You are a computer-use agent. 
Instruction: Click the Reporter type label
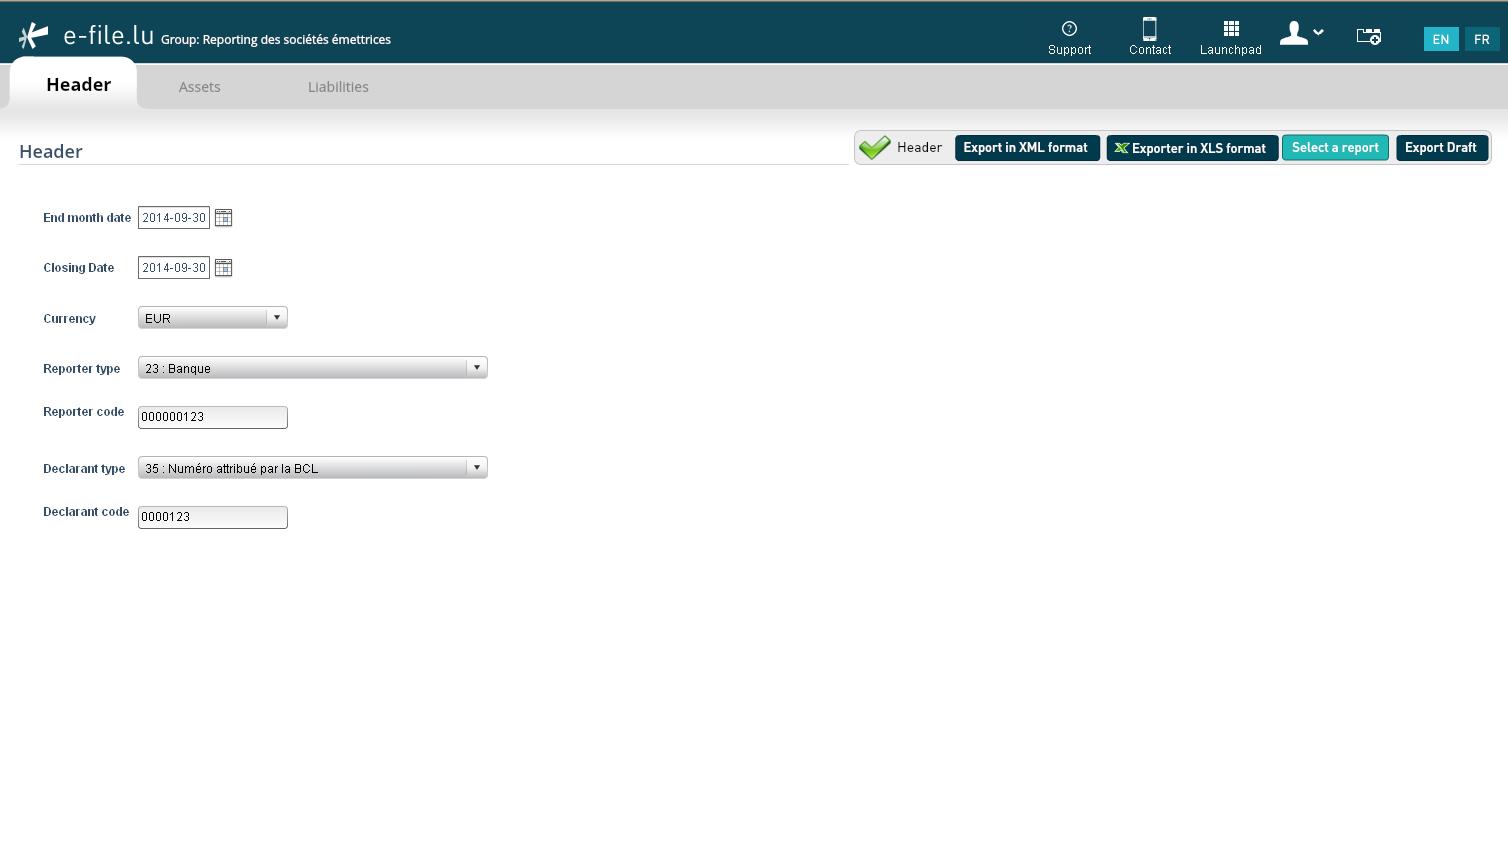[x=82, y=369]
